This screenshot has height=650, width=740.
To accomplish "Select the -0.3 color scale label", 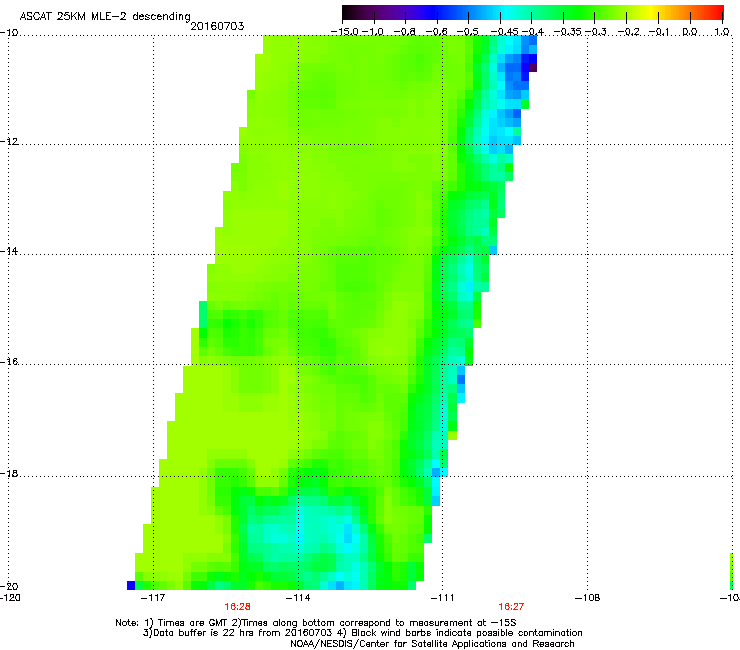I will [596, 32].
